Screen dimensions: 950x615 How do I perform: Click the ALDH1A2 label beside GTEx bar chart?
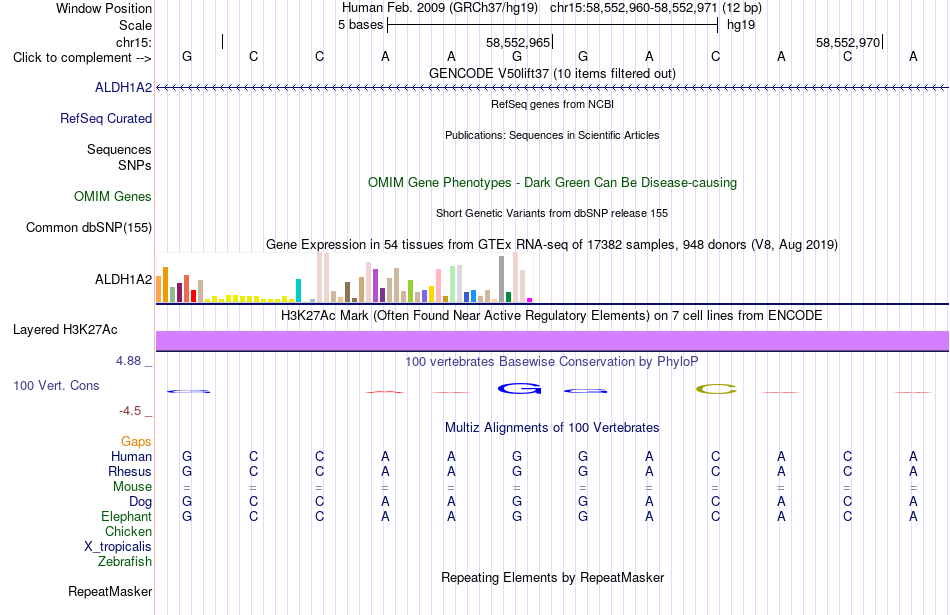[123, 279]
